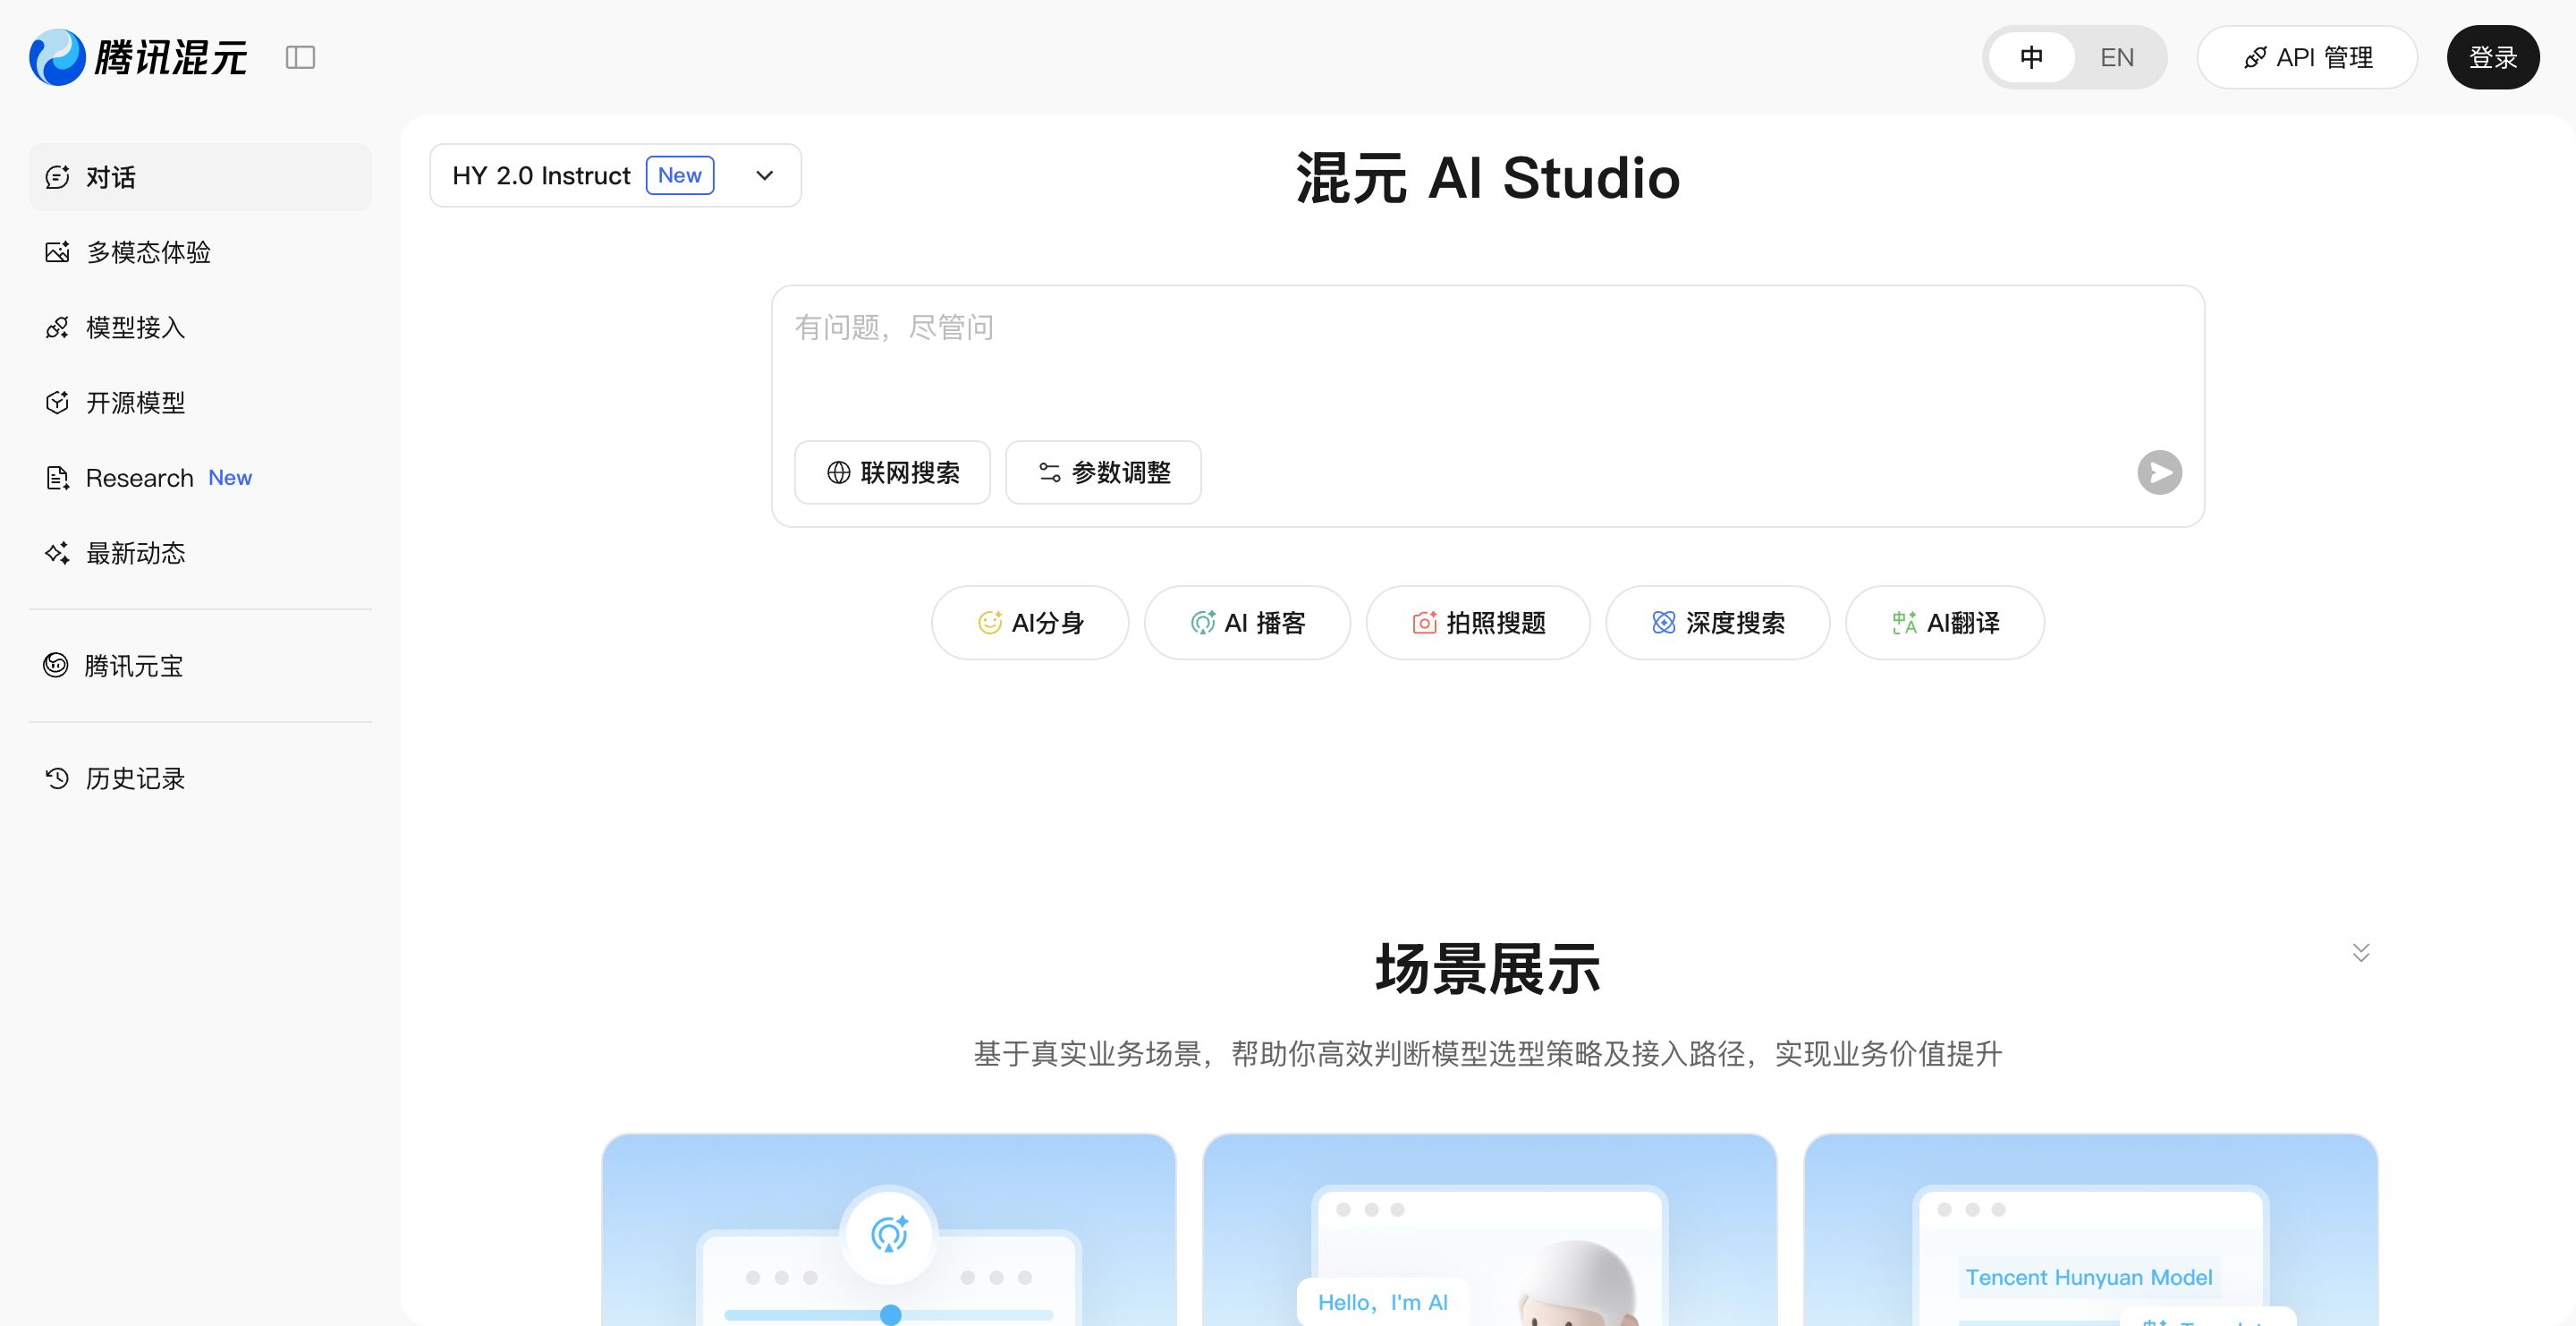Open the Research page marked New
Screen dimensions: 2576x1326
139,477
